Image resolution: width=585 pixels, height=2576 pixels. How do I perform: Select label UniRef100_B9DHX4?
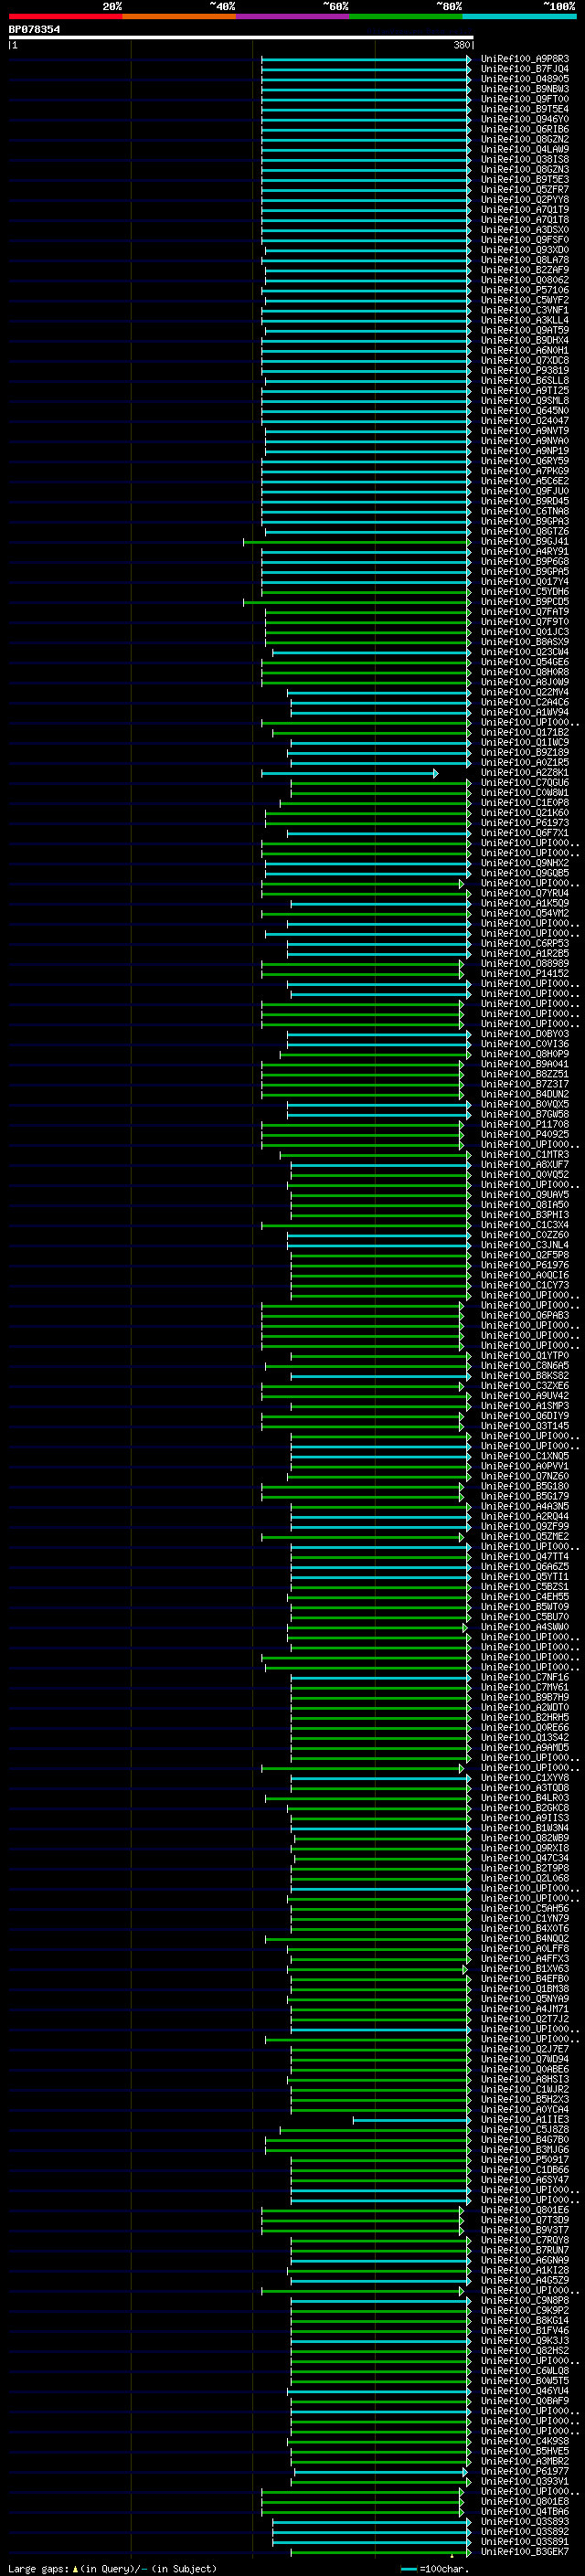[x=524, y=340]
